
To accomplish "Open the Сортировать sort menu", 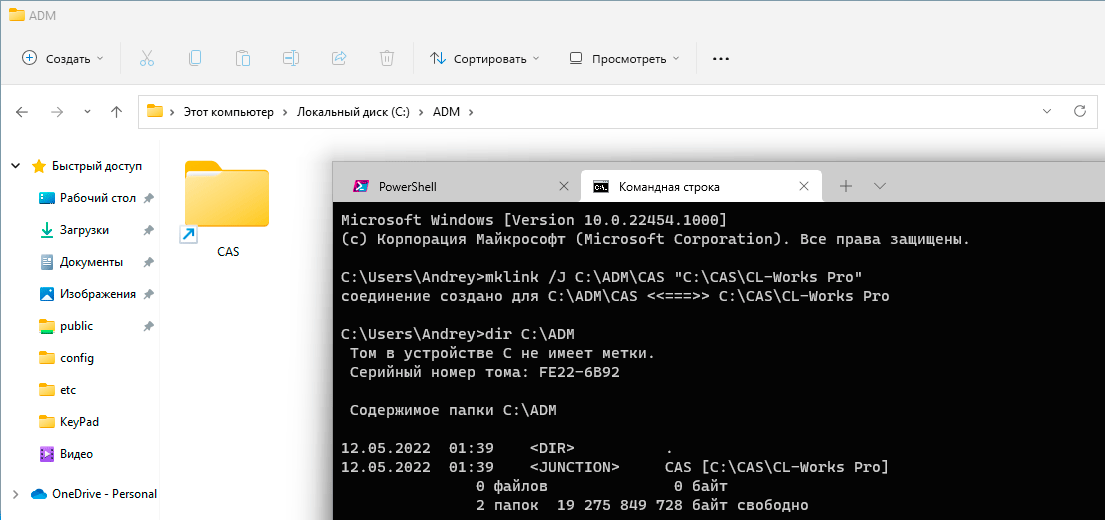I will point(484,58).
